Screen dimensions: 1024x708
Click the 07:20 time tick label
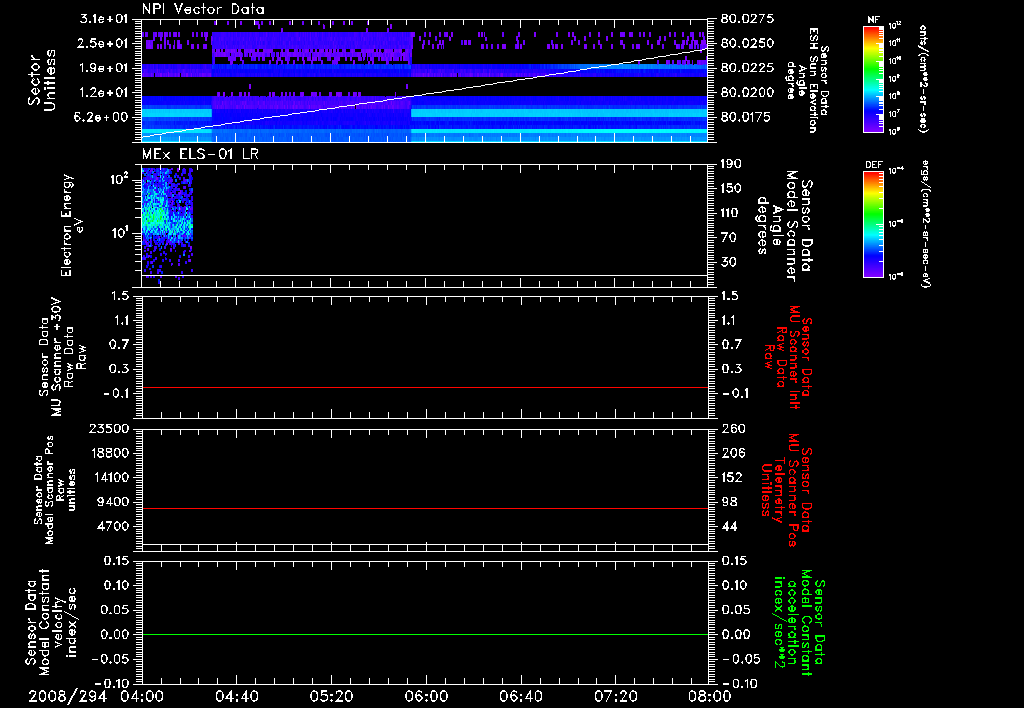coord(615,696)
